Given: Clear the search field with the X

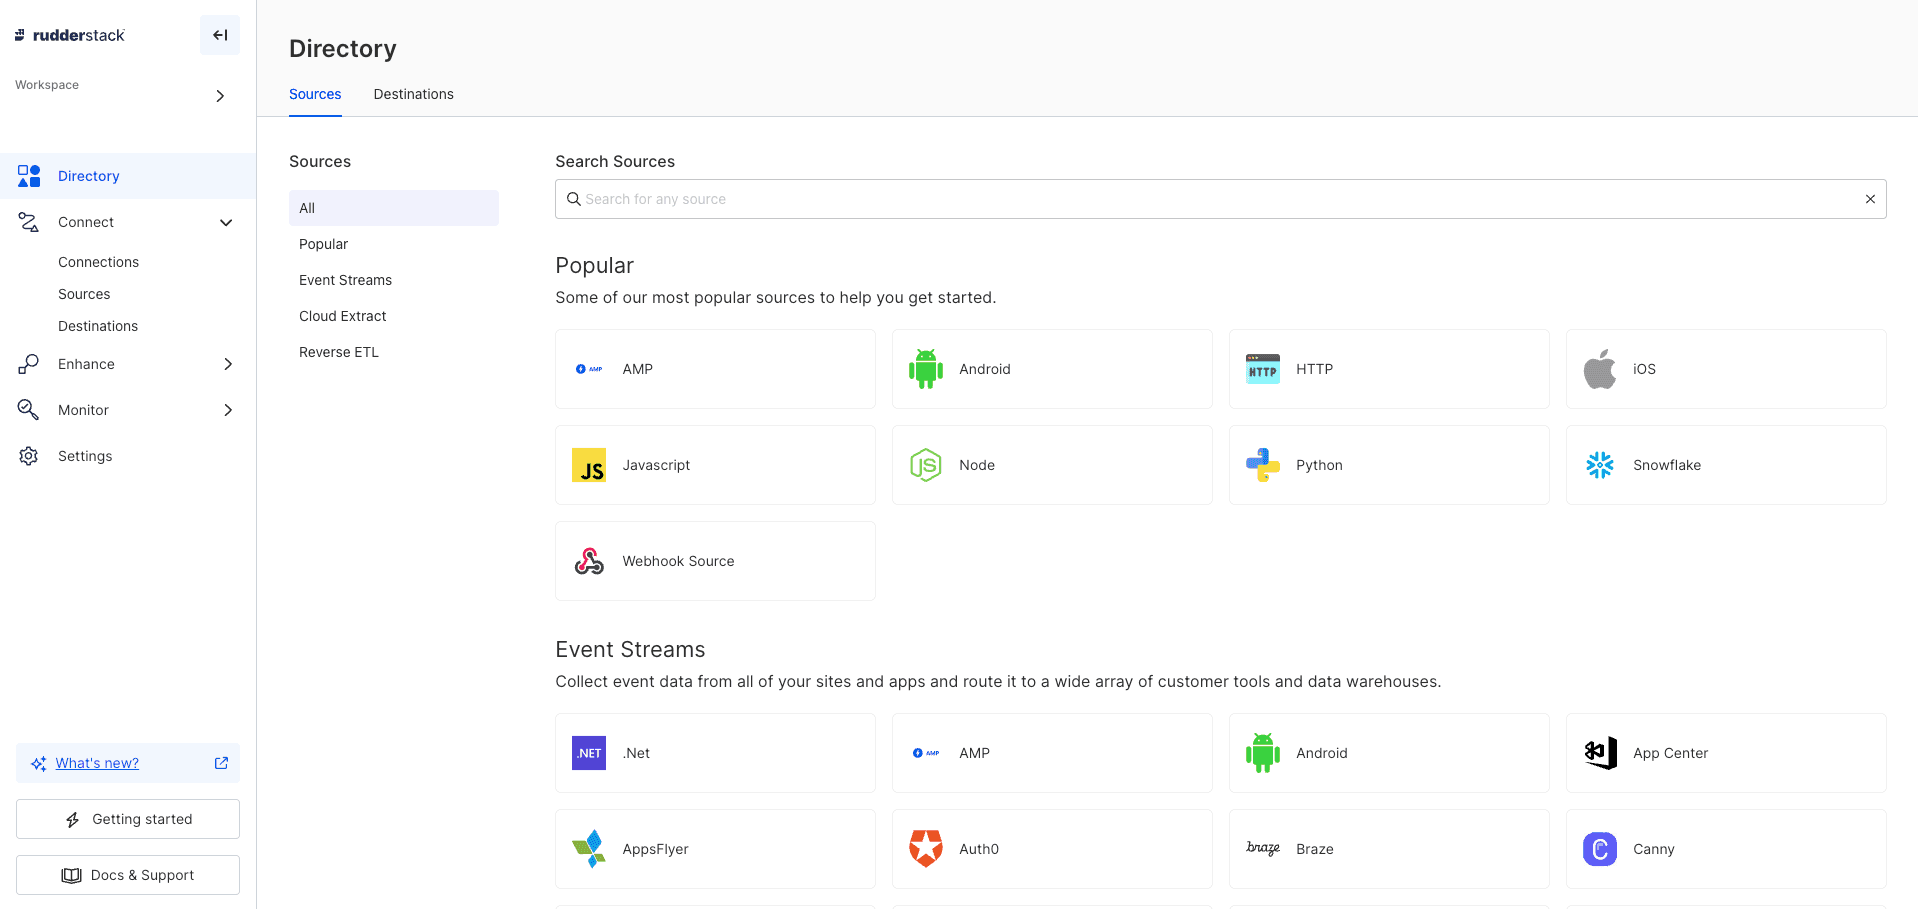Looking at the screenshot, I should 1869,198.
